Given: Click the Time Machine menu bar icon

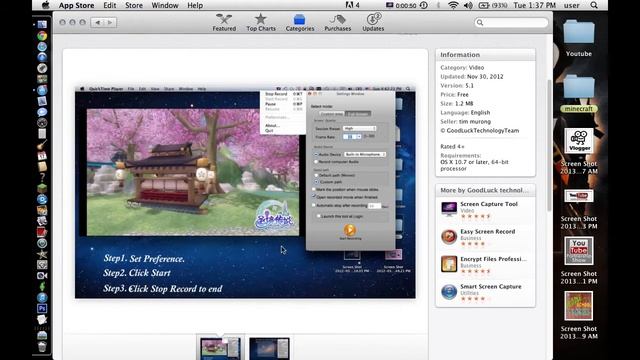Looking at the screenshot, I should pos(424,5).
